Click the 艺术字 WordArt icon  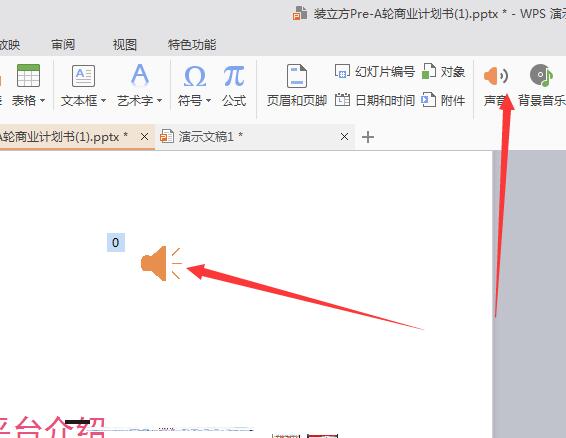click(x=140, y=75)
